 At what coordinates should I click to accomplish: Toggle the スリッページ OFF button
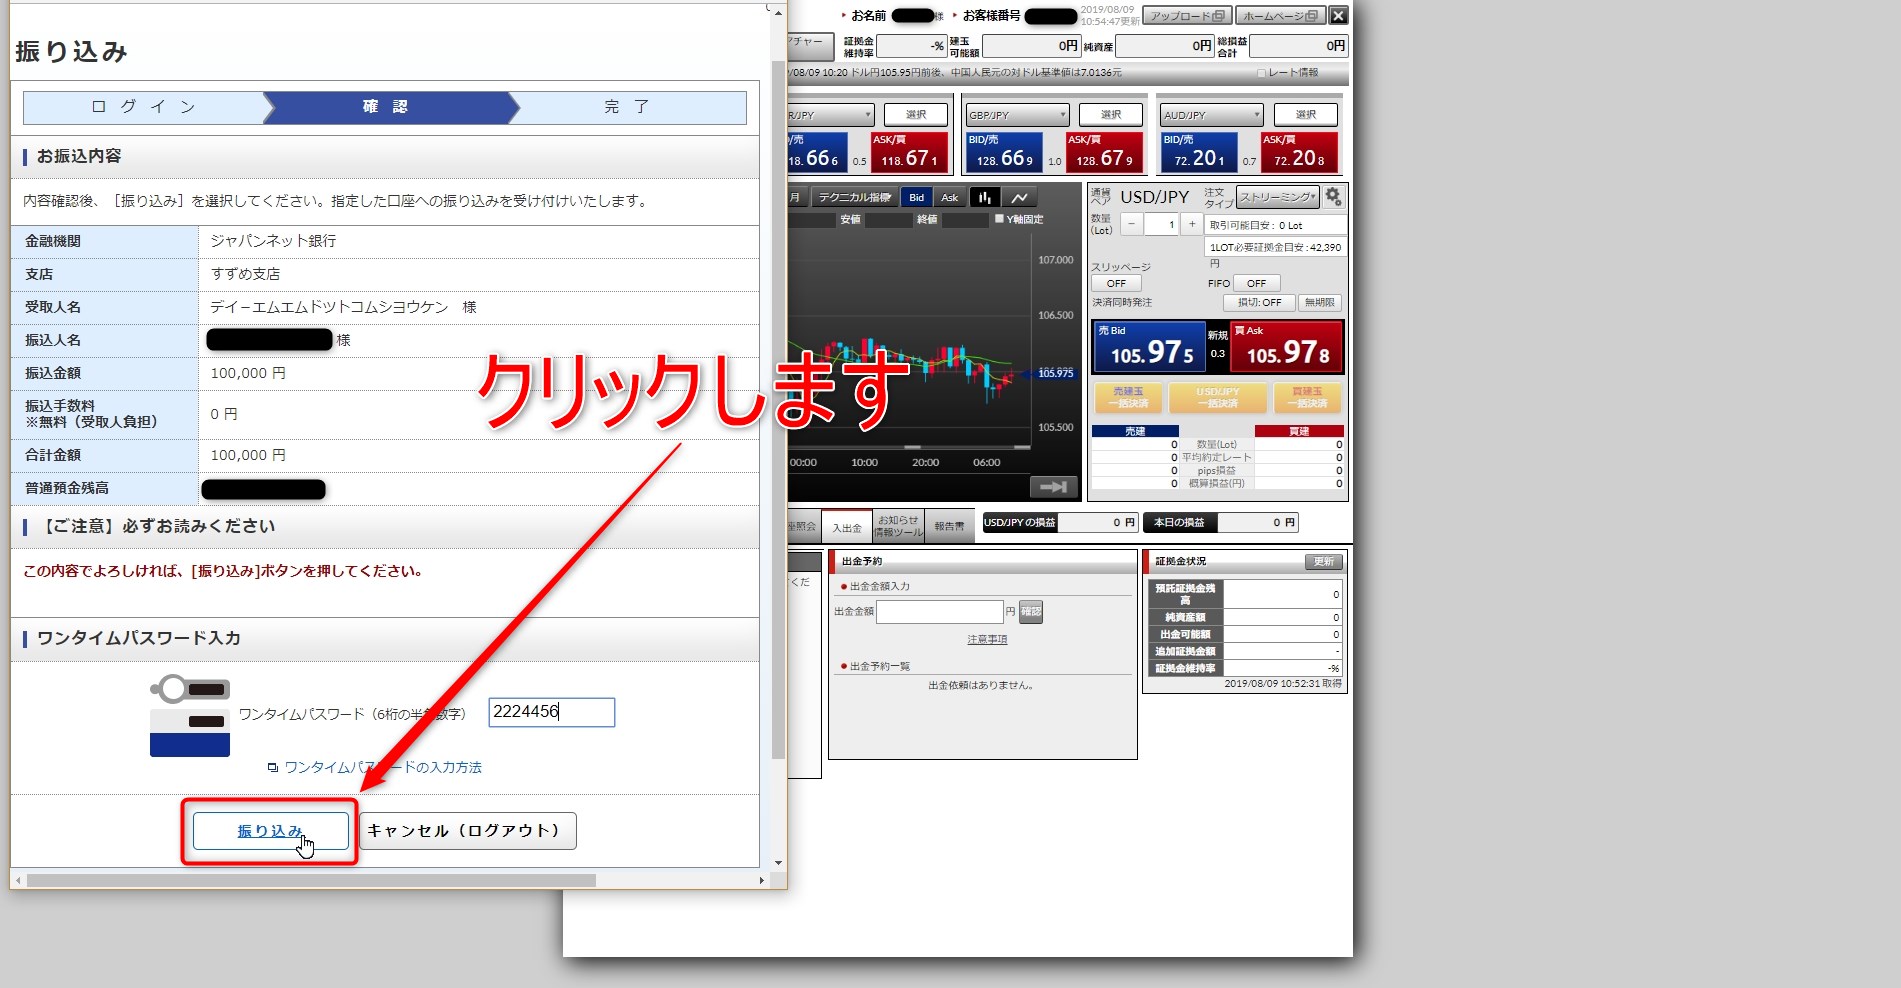(1116, 284)
